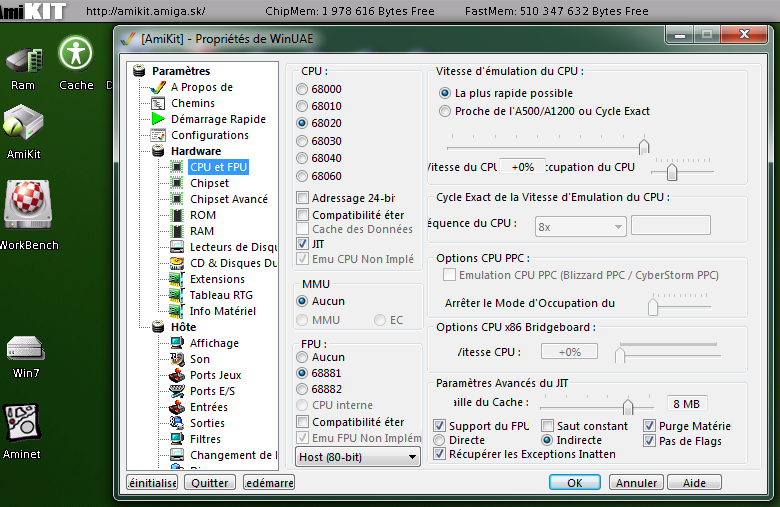Viewport: 780px width, 507px height.
Task: Open the Cache accessibility desktop icon
Action: tap(75, 54)
